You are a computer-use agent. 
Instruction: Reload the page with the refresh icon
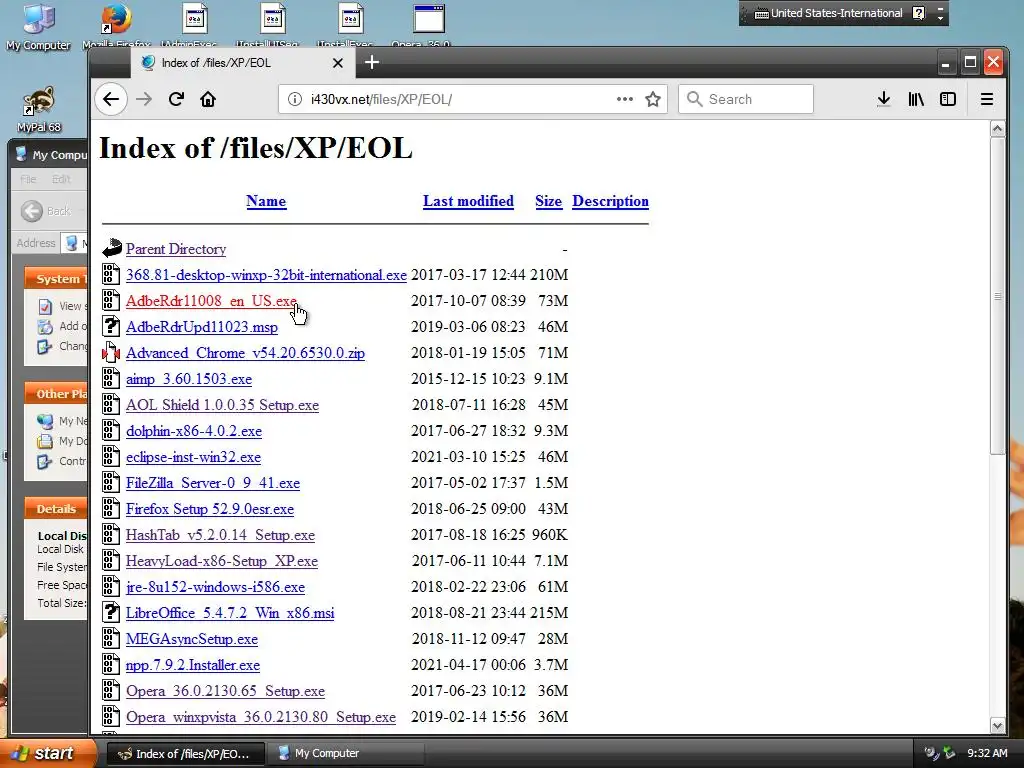[x=176, y=99]
